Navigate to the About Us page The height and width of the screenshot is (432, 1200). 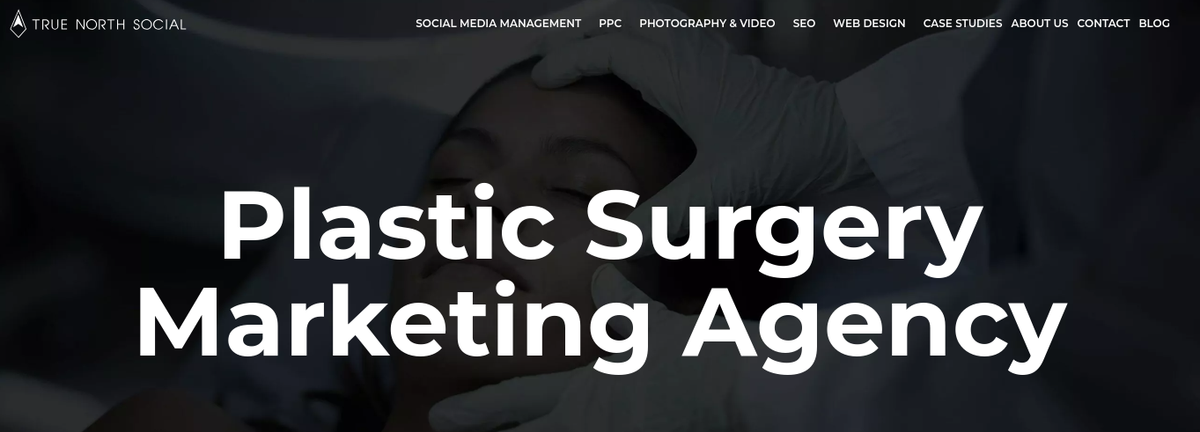coord(1039,23)
